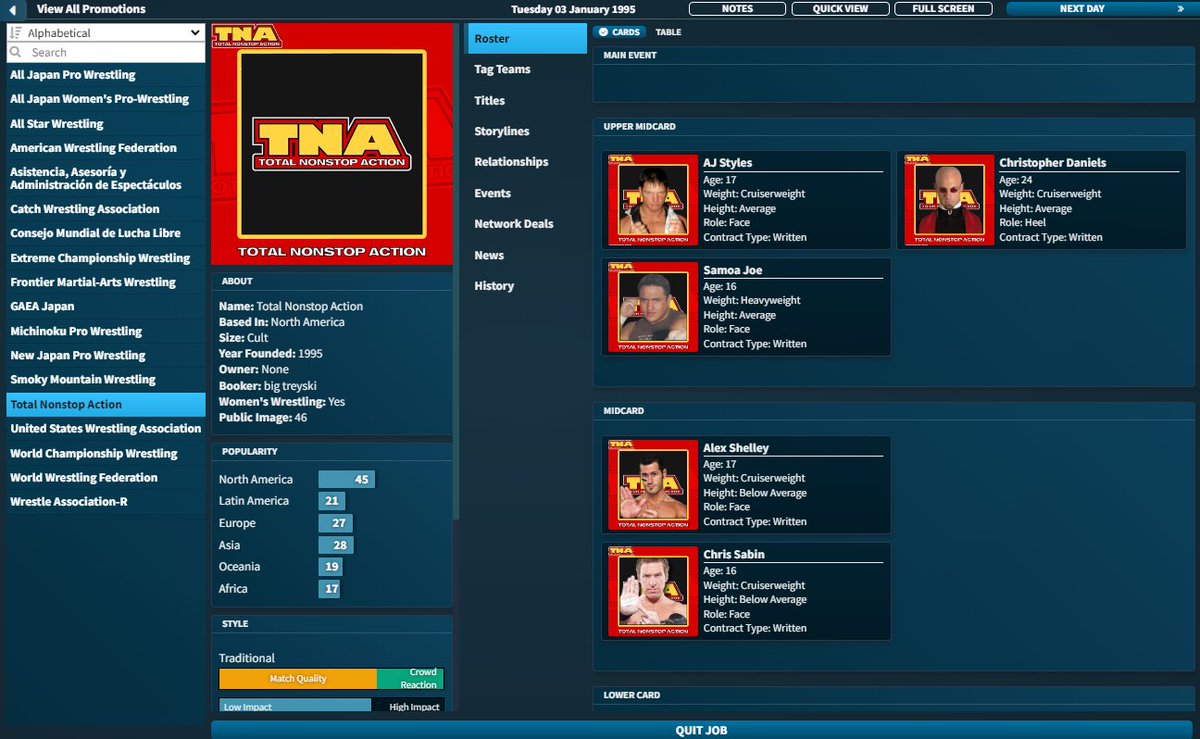Select Catch Wrestling Association

click(x=106, y=209)
